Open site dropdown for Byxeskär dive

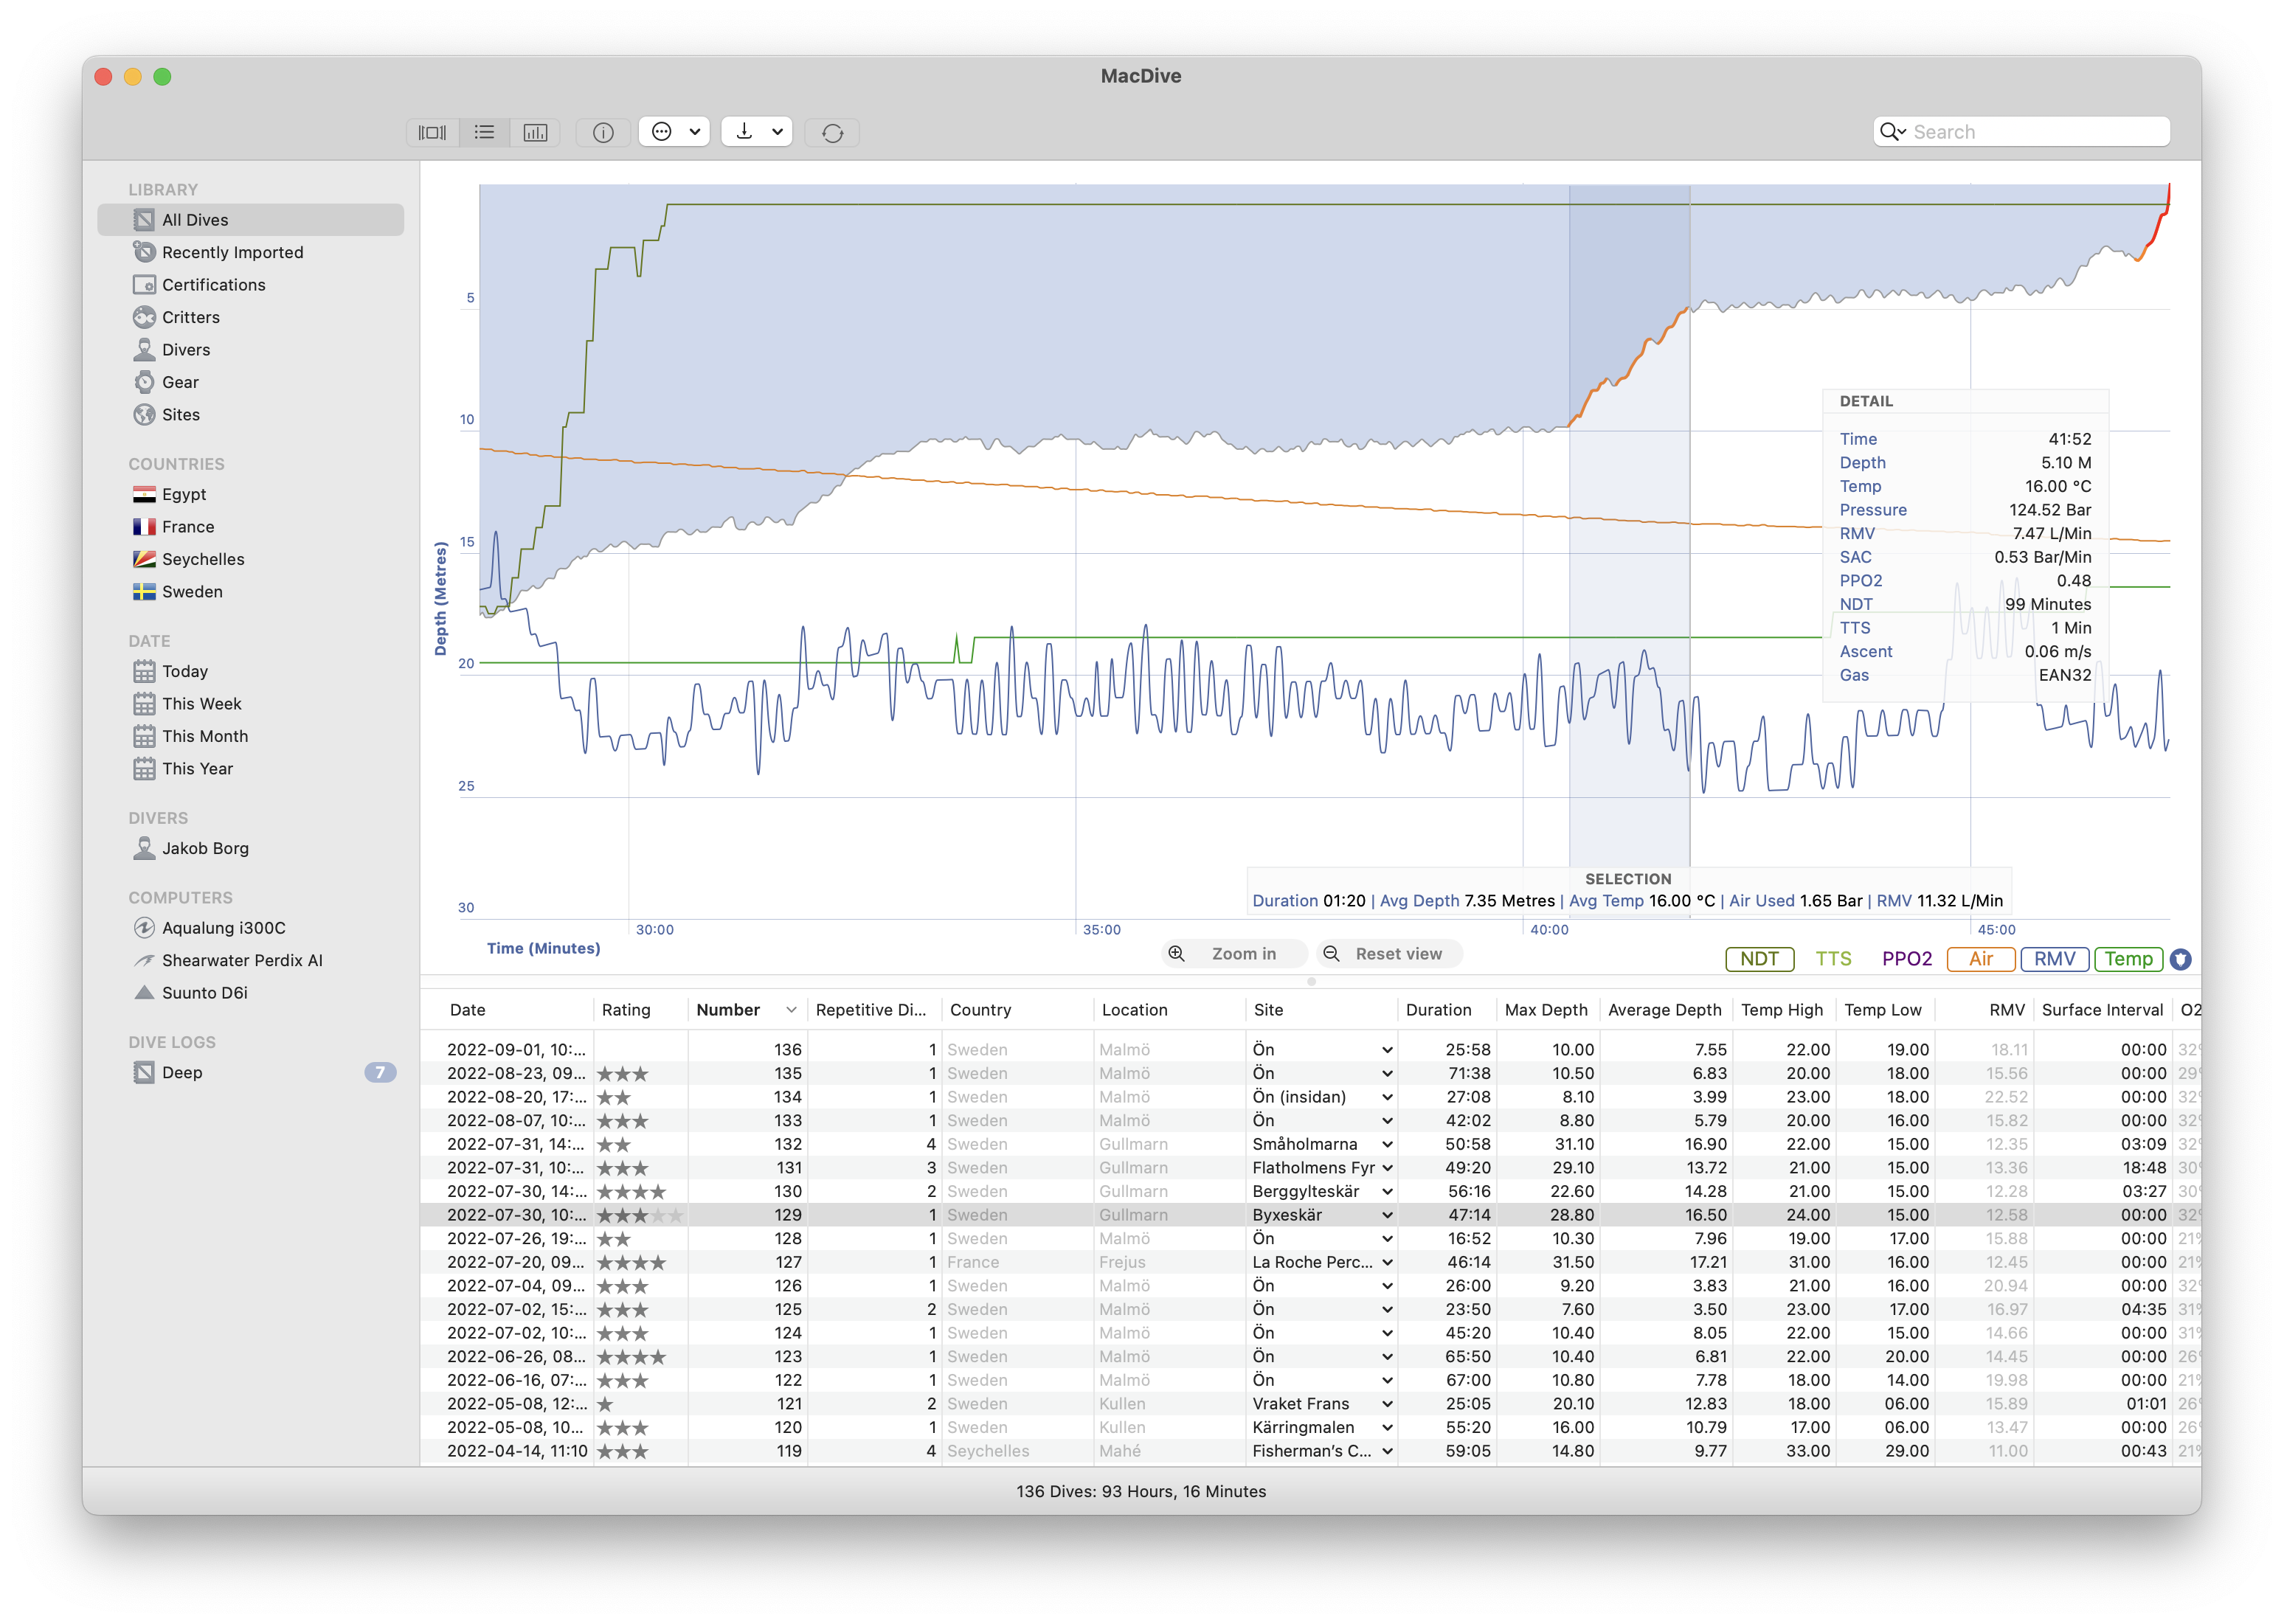pos(1386,1215)
